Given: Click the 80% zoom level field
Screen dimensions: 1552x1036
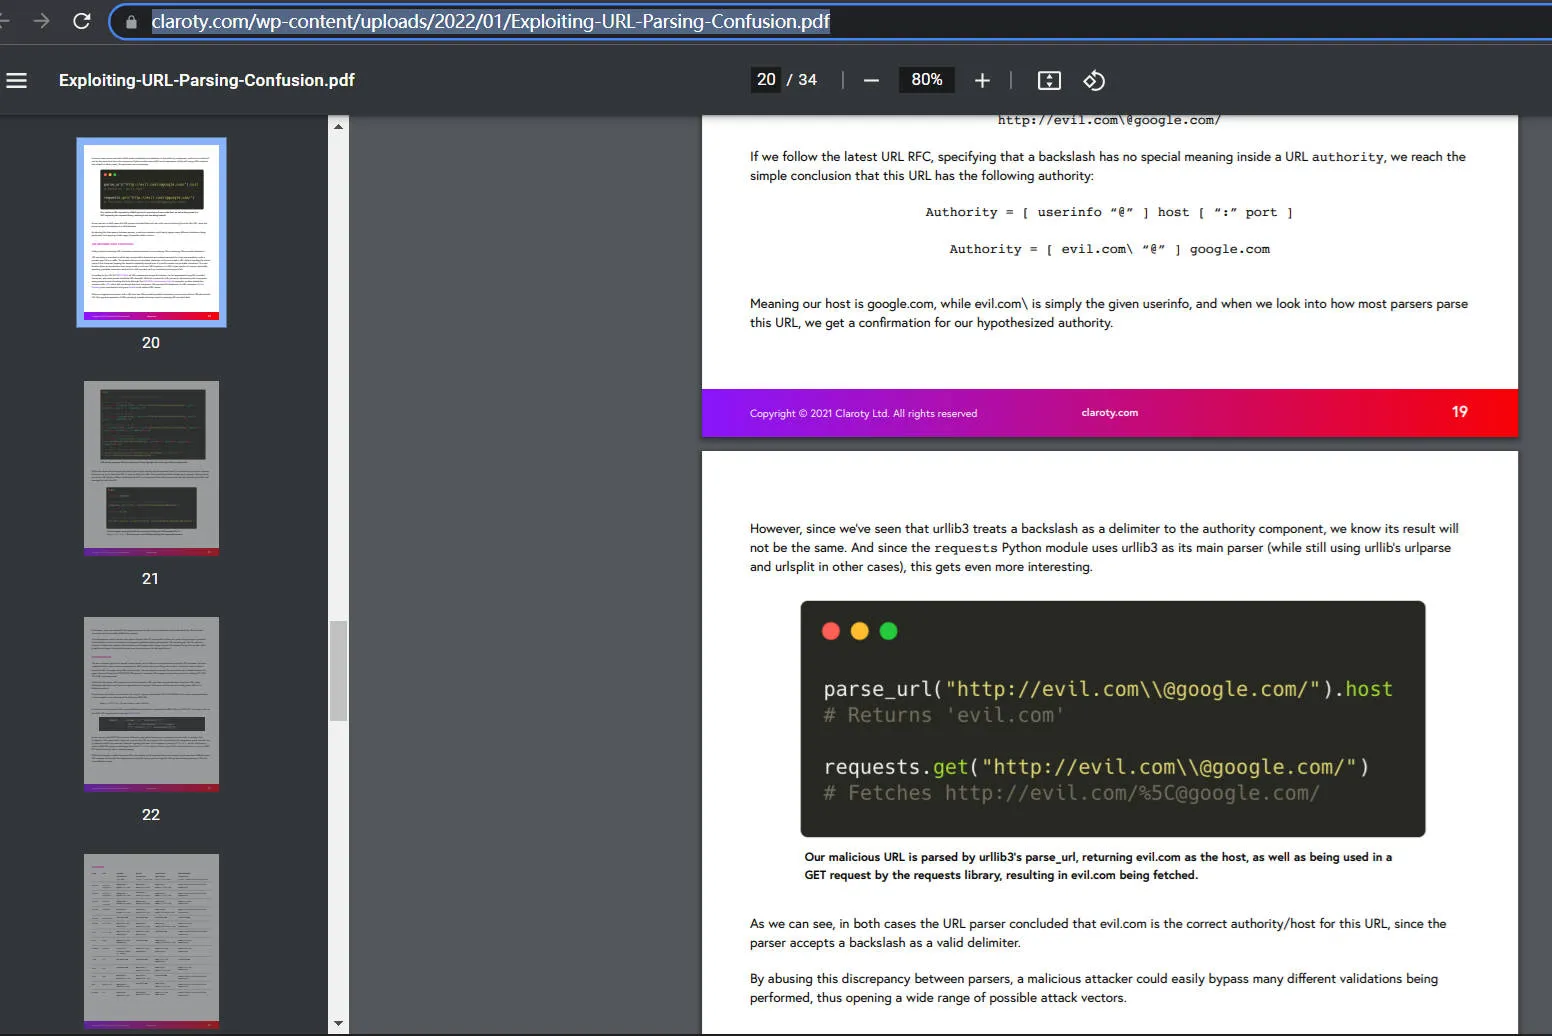Looking at the screenshot, I should 926,80.
